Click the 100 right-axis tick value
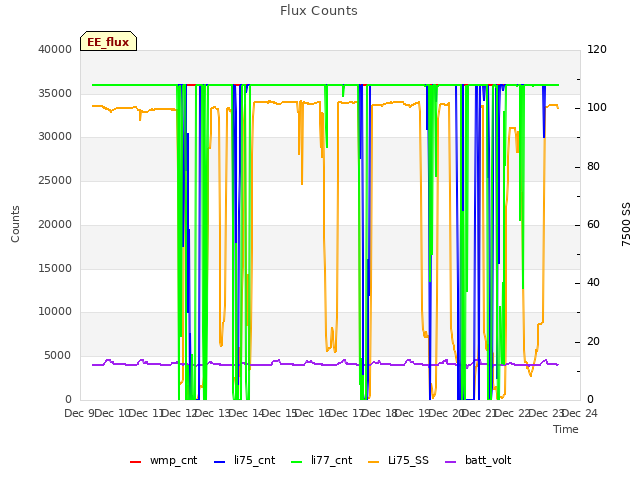The image size is (640, 480). click(597, 108)
